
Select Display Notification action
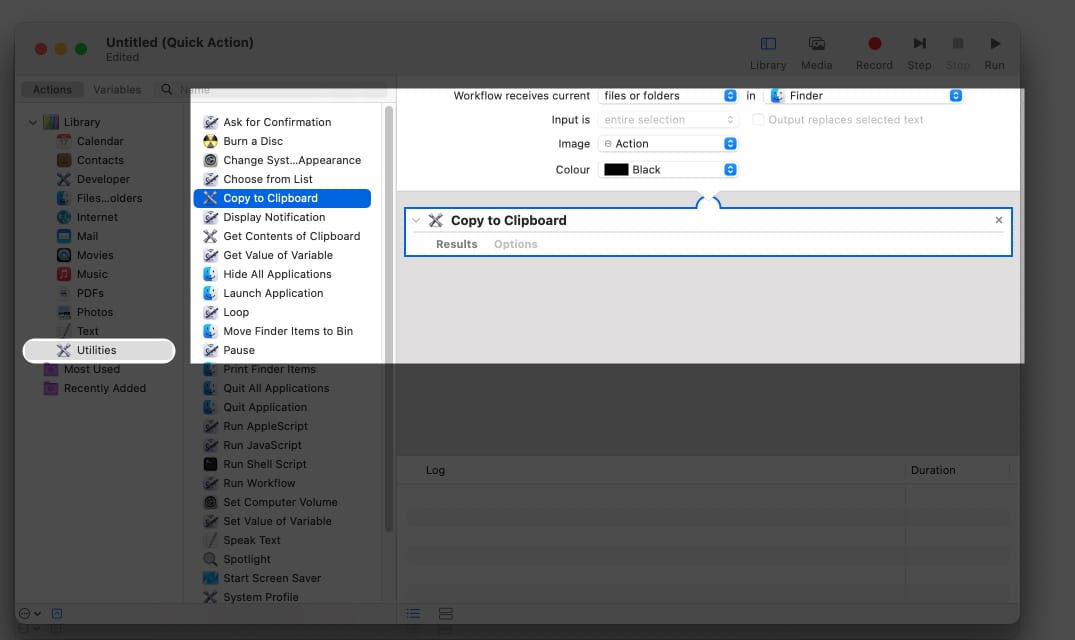pos(274,217)
